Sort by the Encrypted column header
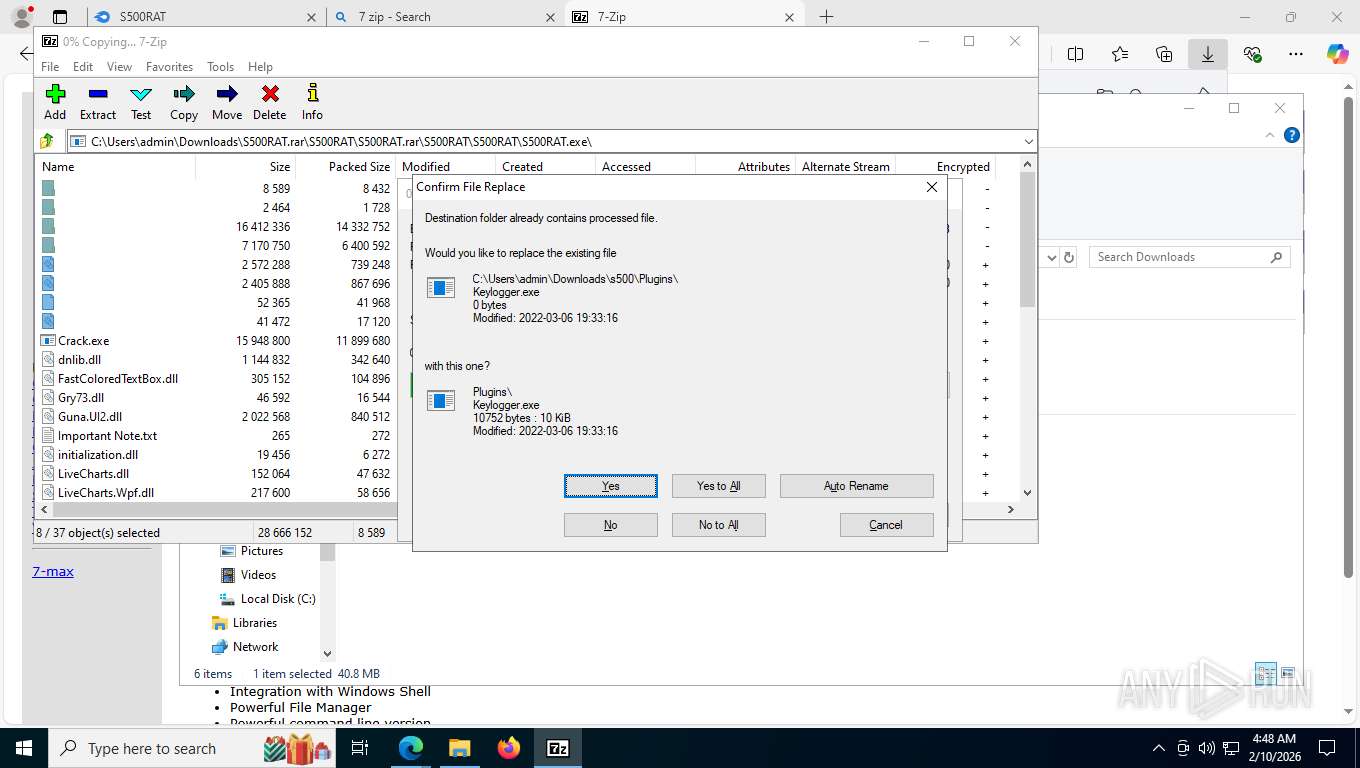1360x768 pixels. pos(946,167)
